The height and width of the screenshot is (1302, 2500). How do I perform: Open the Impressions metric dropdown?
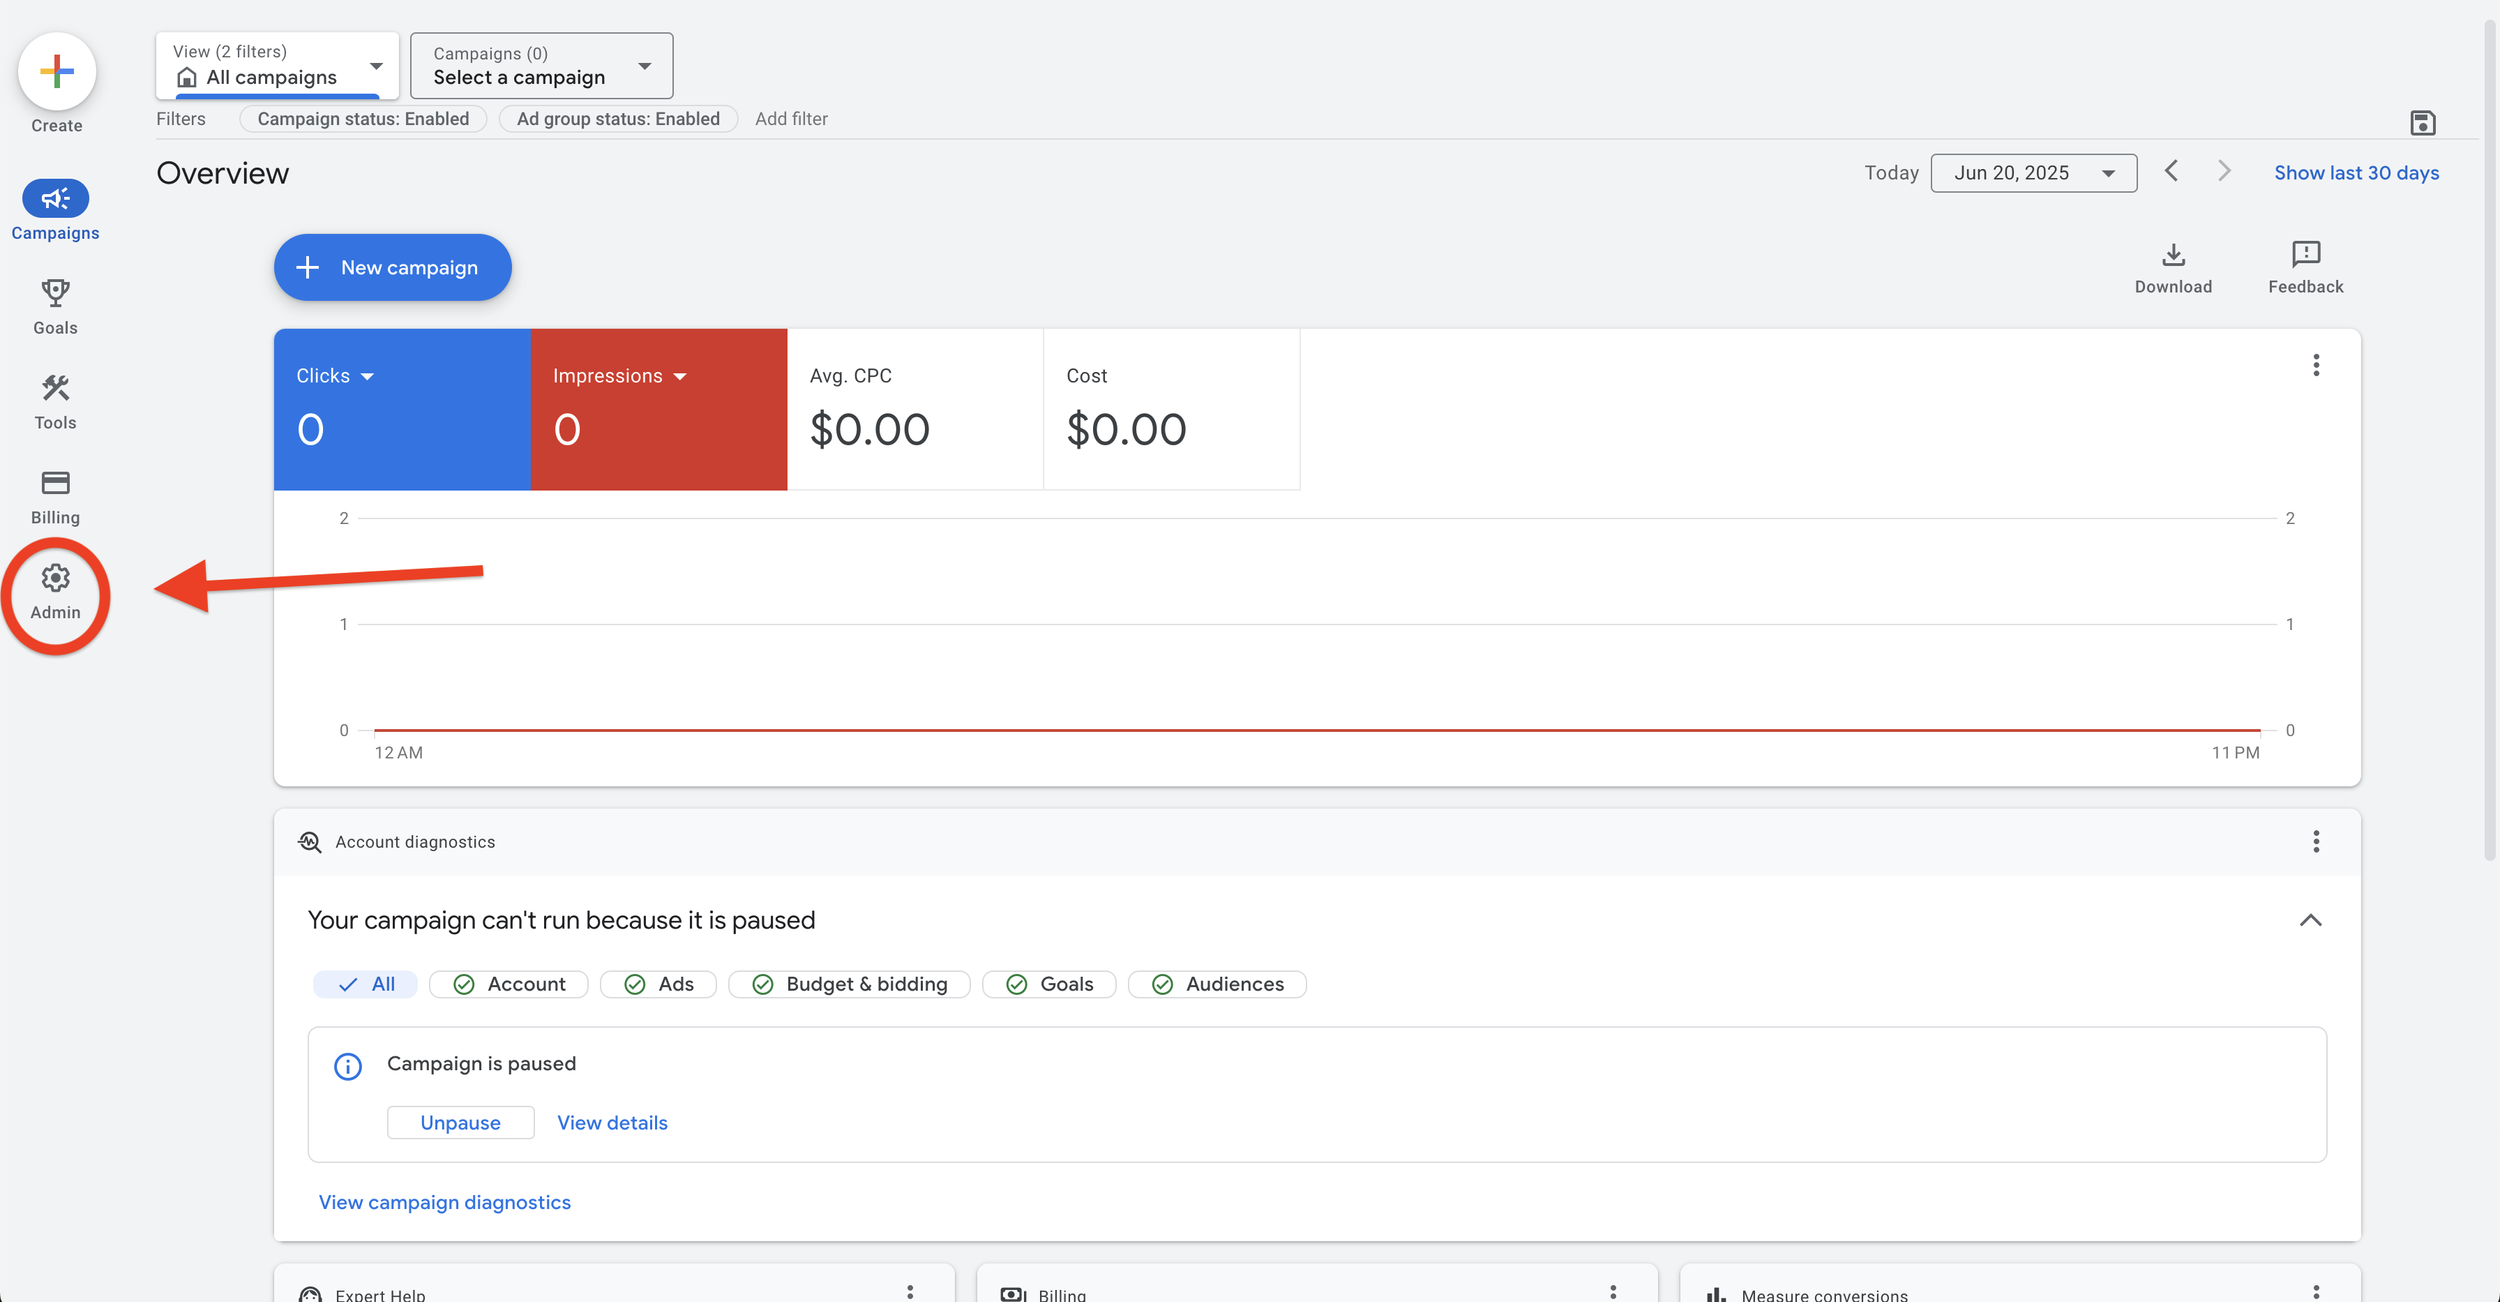click(x=681, y=376)
